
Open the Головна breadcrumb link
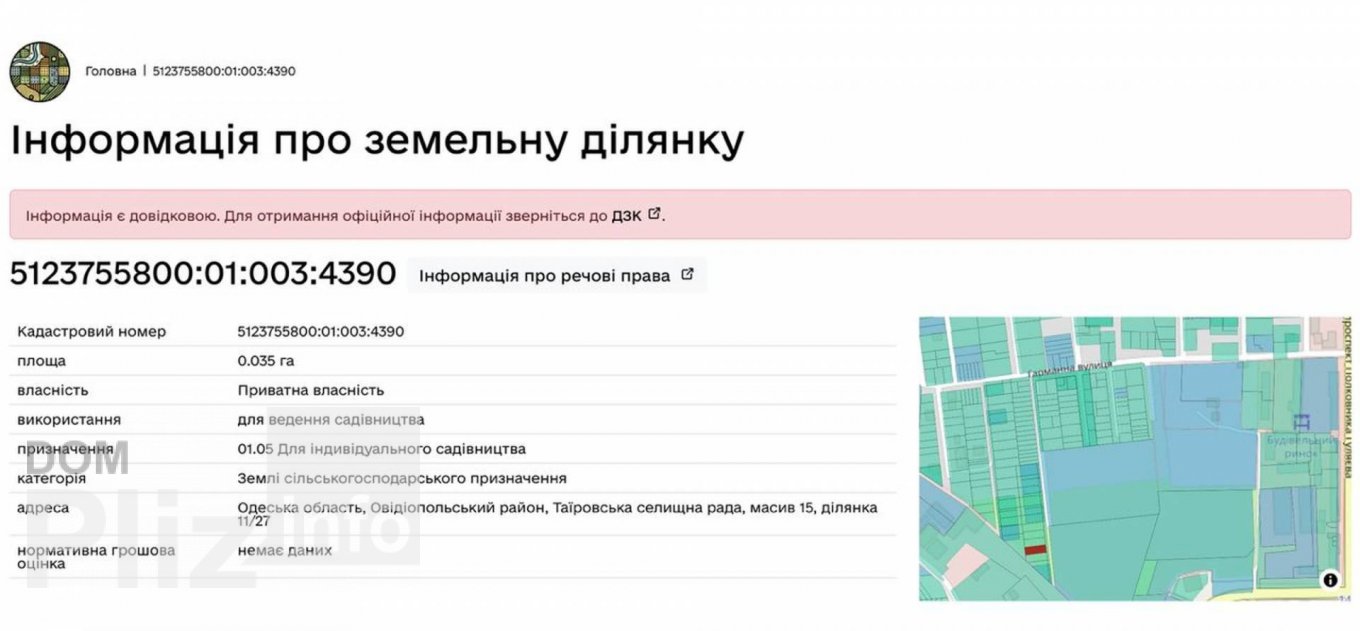(x=110, y=71)
